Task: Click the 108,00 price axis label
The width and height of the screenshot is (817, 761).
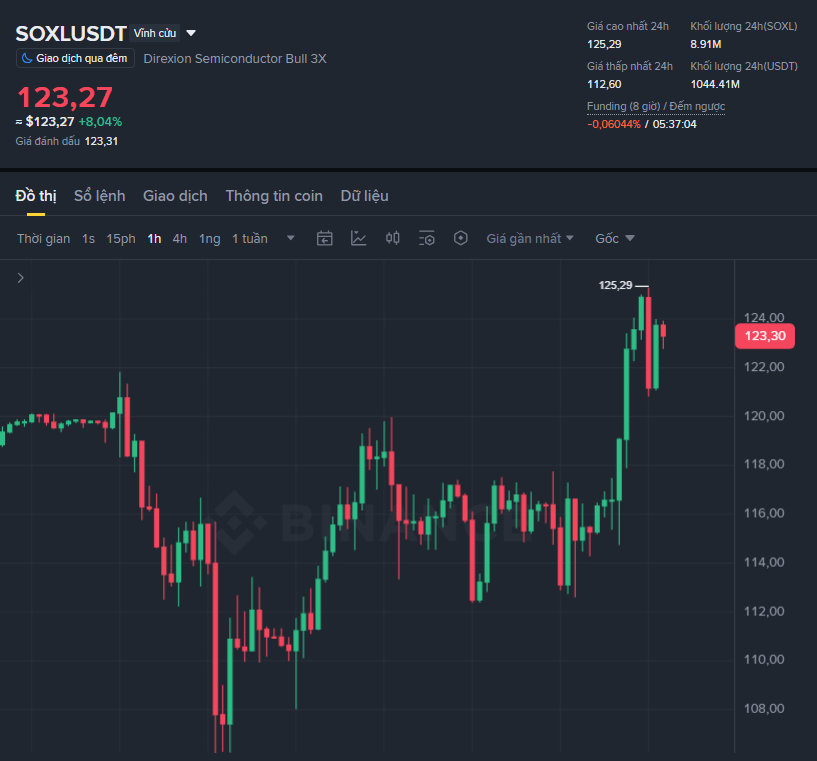Action: (x=764, y=708)
